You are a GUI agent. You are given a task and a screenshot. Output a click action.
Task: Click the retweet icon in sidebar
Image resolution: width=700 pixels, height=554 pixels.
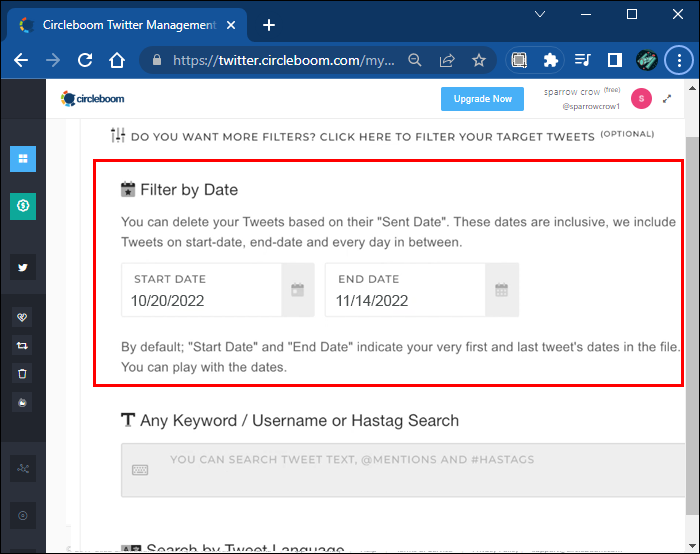[x=22, y=345]
